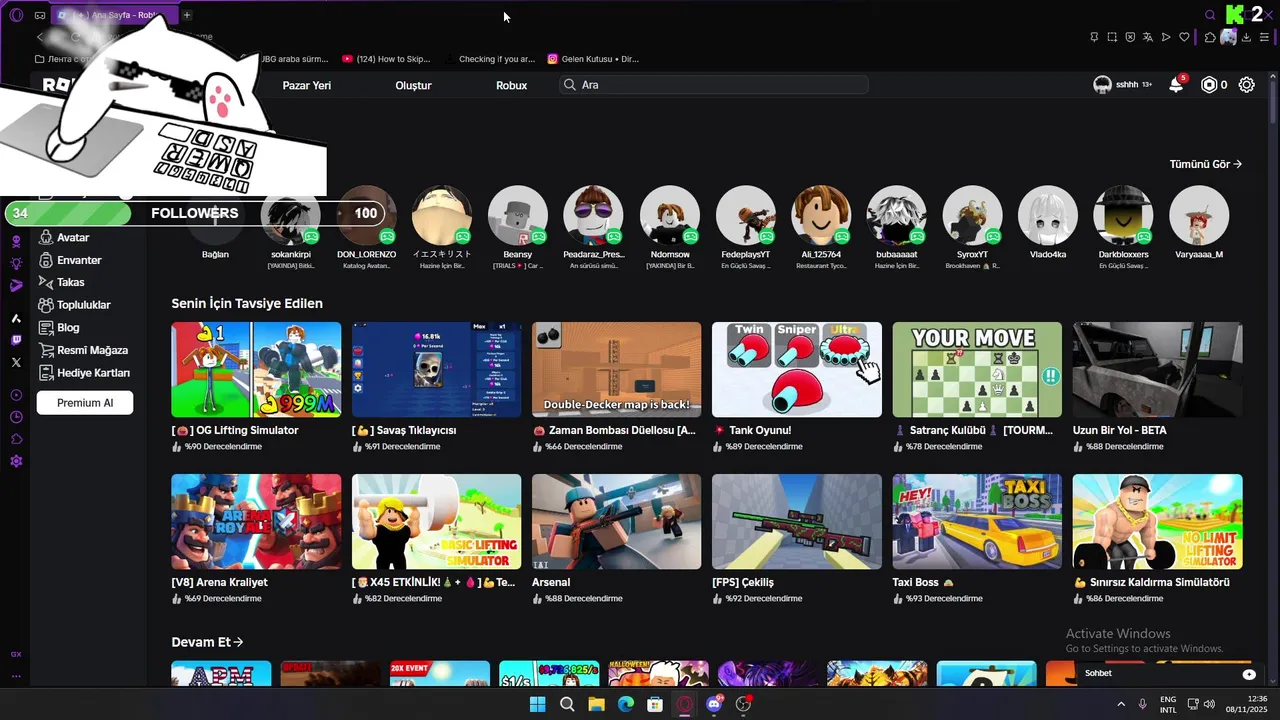Open Opera sidebar settings gear icon
The width and height of the screenshot is (1280, 720).
16,461
